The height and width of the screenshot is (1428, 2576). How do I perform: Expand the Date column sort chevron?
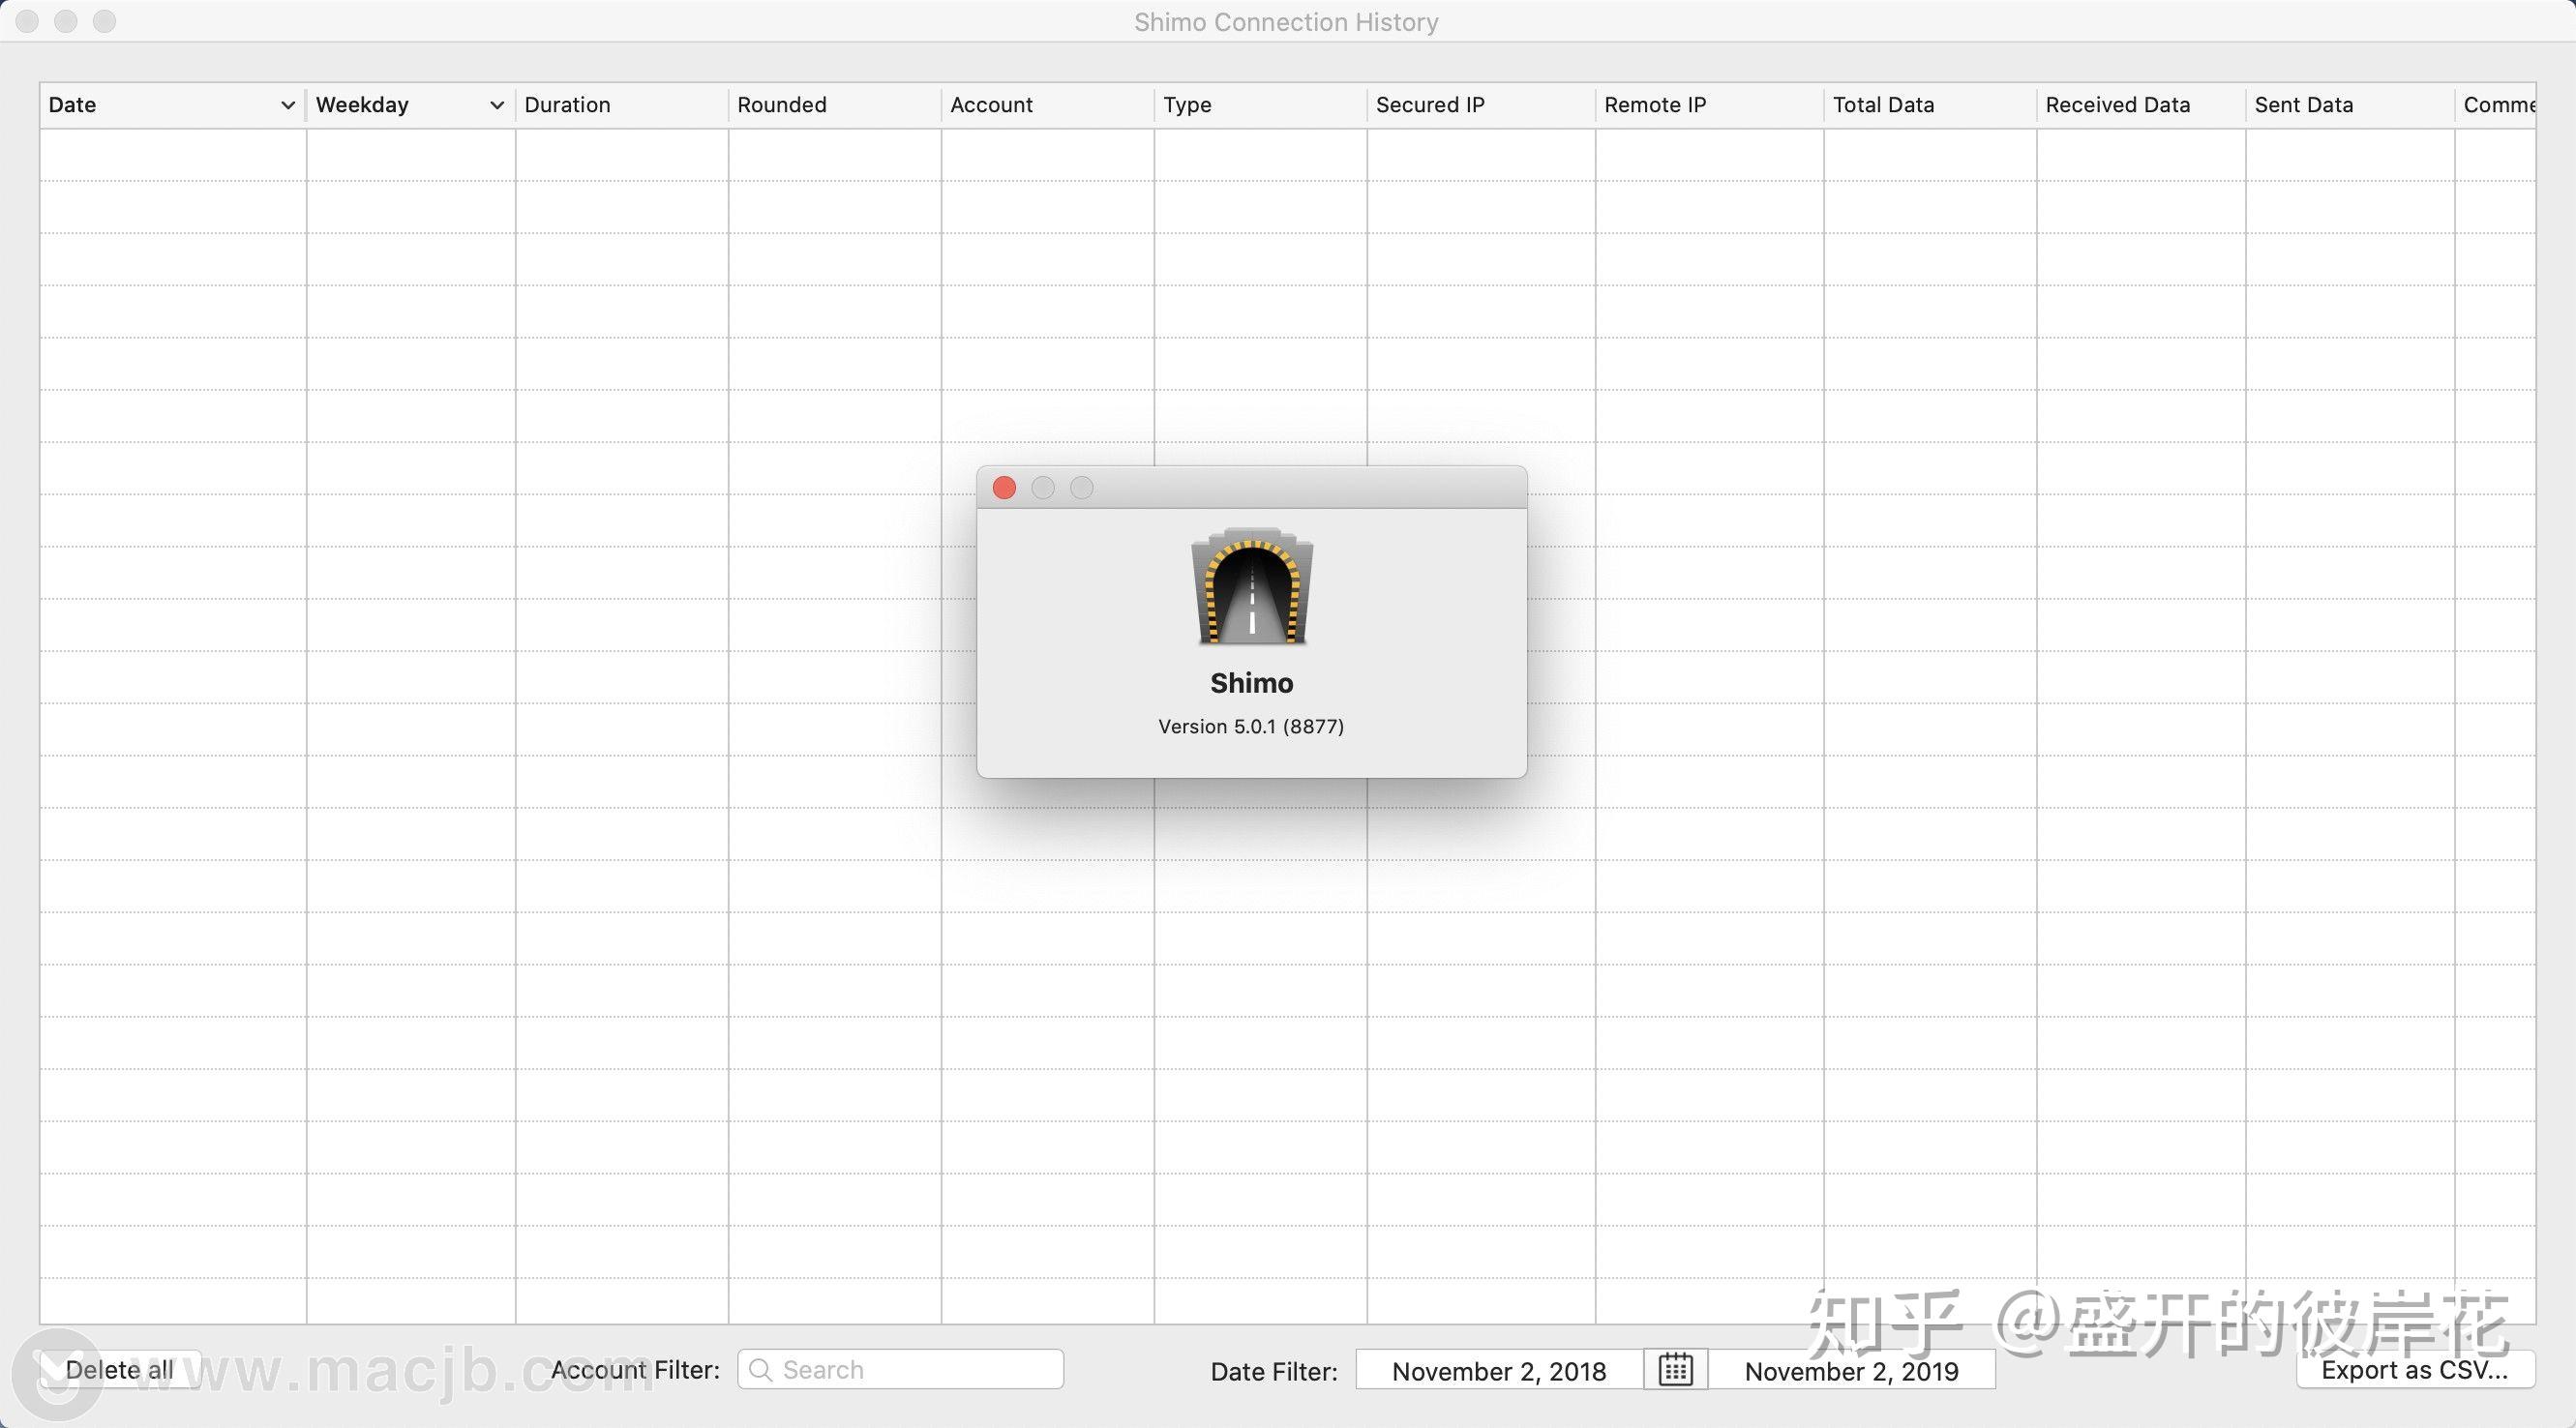point(287,105)
